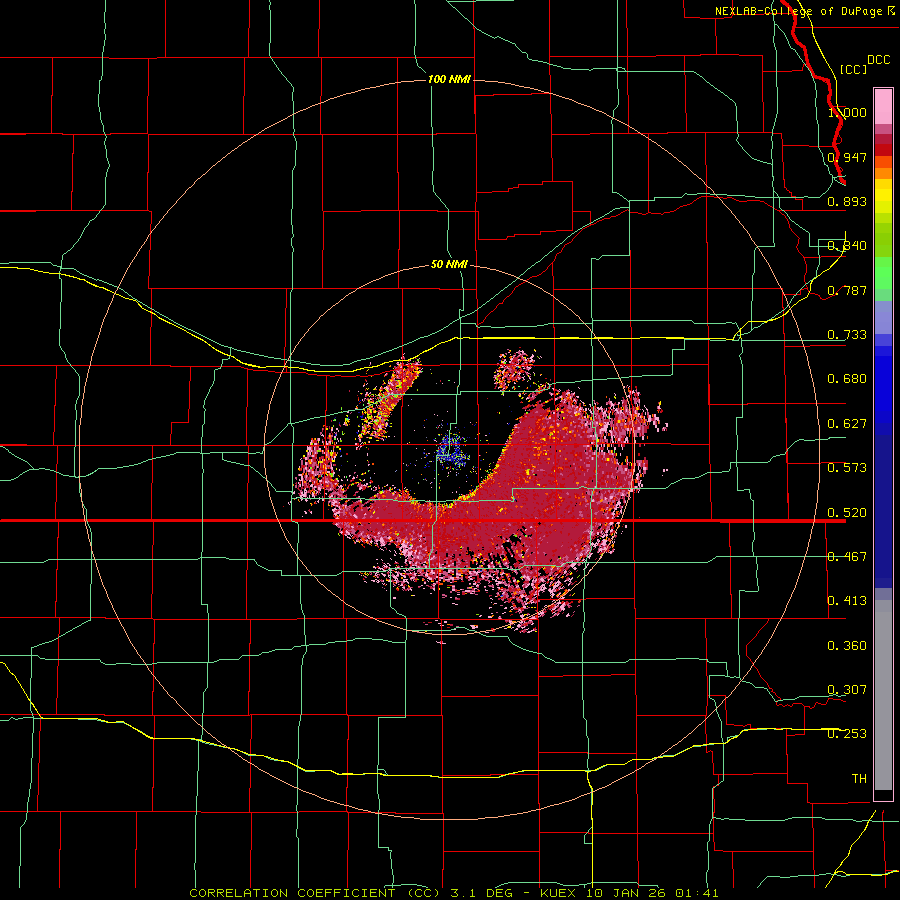Click the DCC label above the color scale
The width and height of the screenshot is (900, 900).
click(x=878, y=59)
